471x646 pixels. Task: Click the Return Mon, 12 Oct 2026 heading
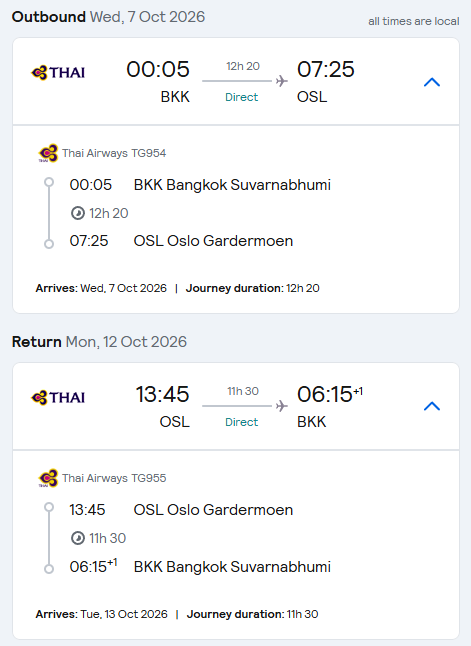pos(99,342)
